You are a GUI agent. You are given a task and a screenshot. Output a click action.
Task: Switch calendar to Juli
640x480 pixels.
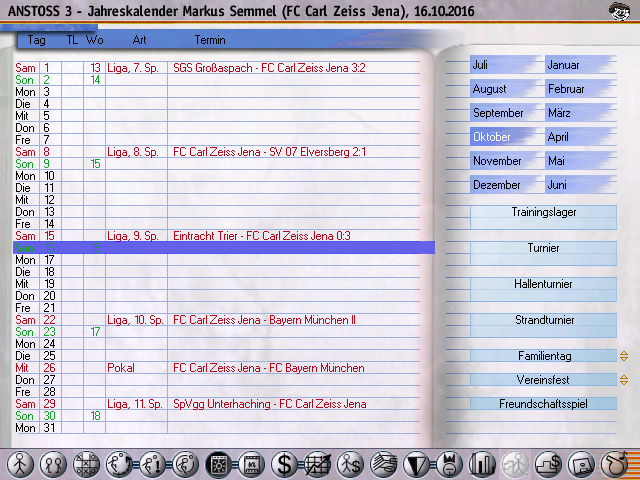[505, 65]
